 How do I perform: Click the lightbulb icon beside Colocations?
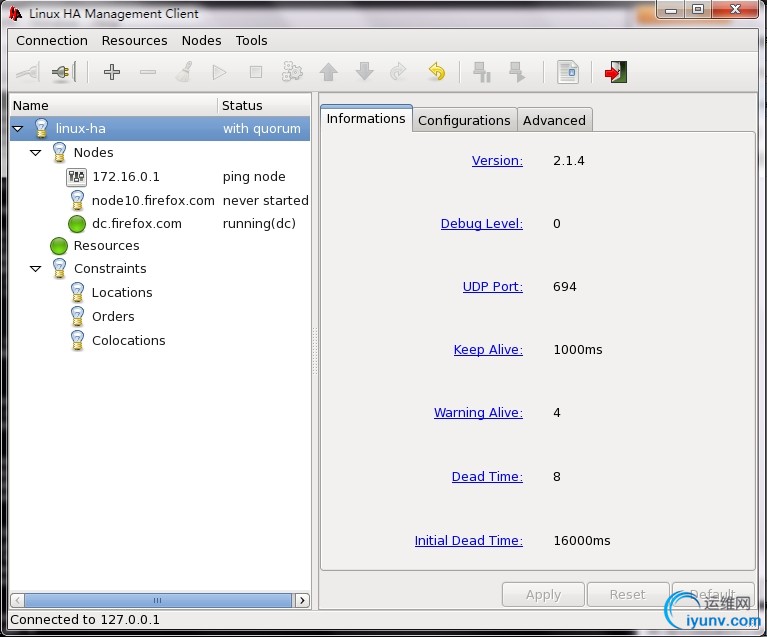(x=77, y=341)
